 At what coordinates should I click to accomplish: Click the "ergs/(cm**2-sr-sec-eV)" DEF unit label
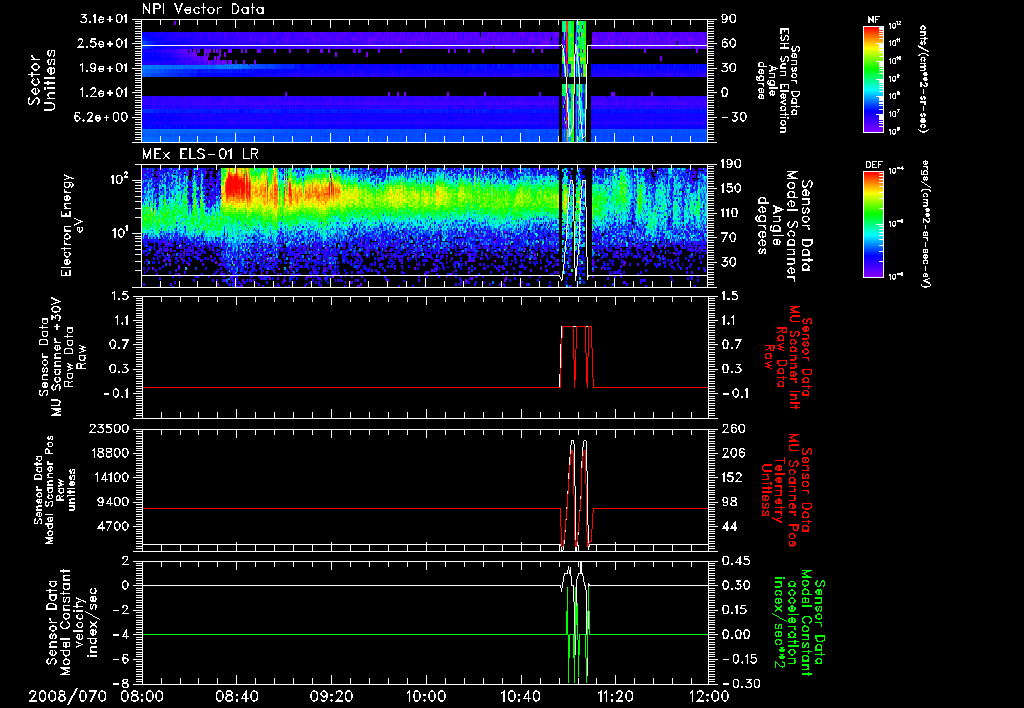pyautogui.click(x=926, y=224)
